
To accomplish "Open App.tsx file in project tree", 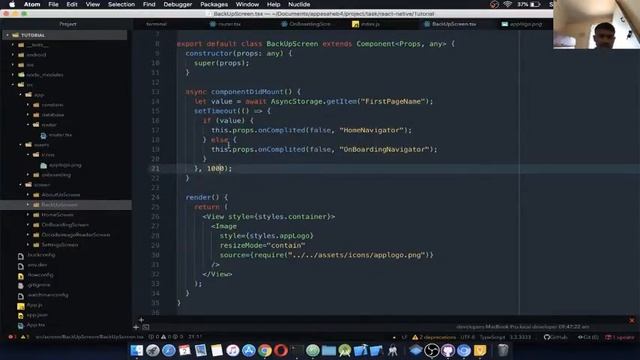I will [x=36, y=325].
